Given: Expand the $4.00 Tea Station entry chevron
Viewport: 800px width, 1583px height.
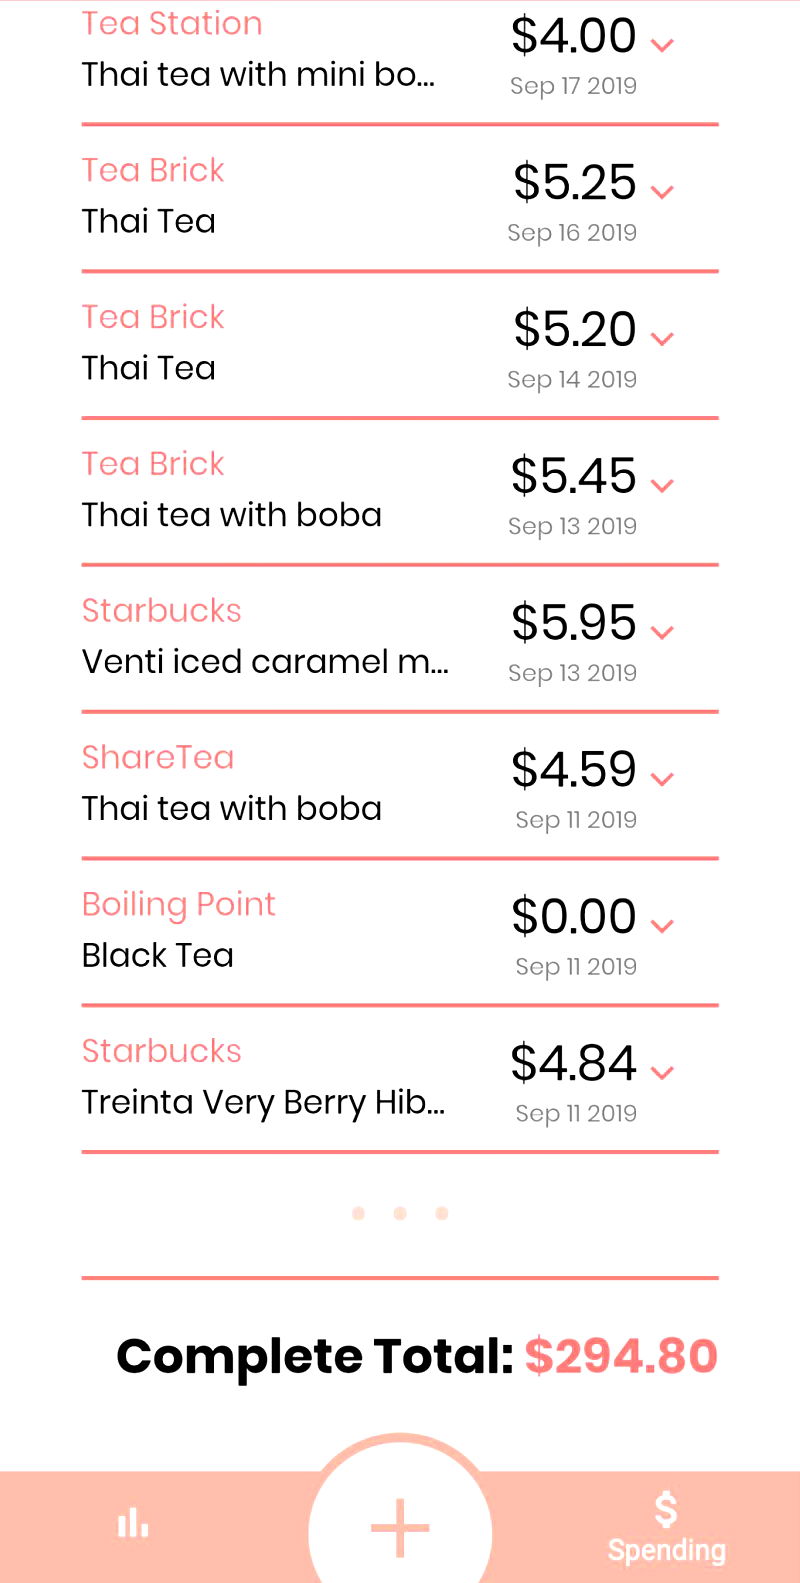Looking at the screenshot, I should coord(662,44).
